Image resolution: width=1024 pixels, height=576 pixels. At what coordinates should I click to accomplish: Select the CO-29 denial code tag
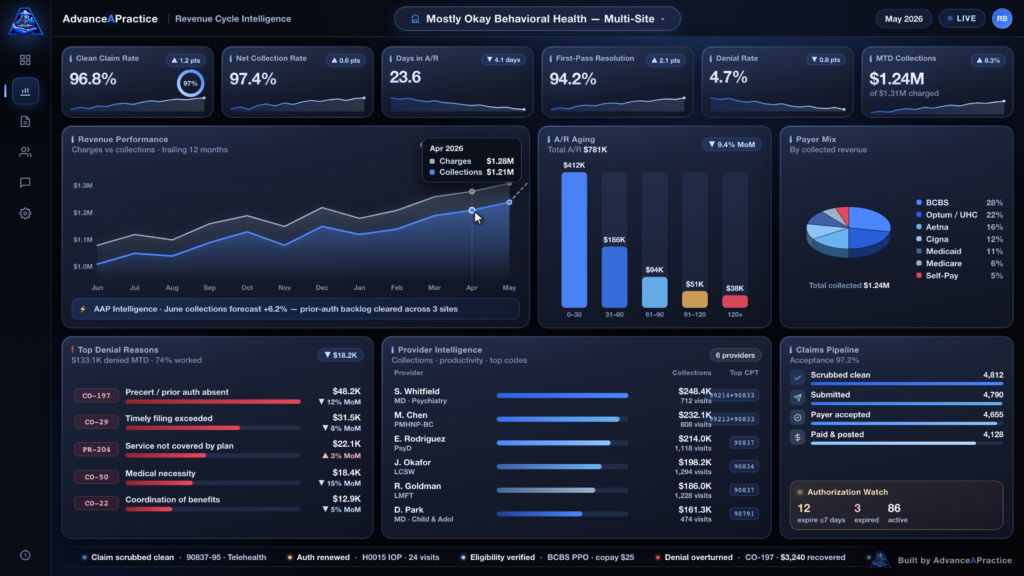pyautogui.click(x=96, y=422)
